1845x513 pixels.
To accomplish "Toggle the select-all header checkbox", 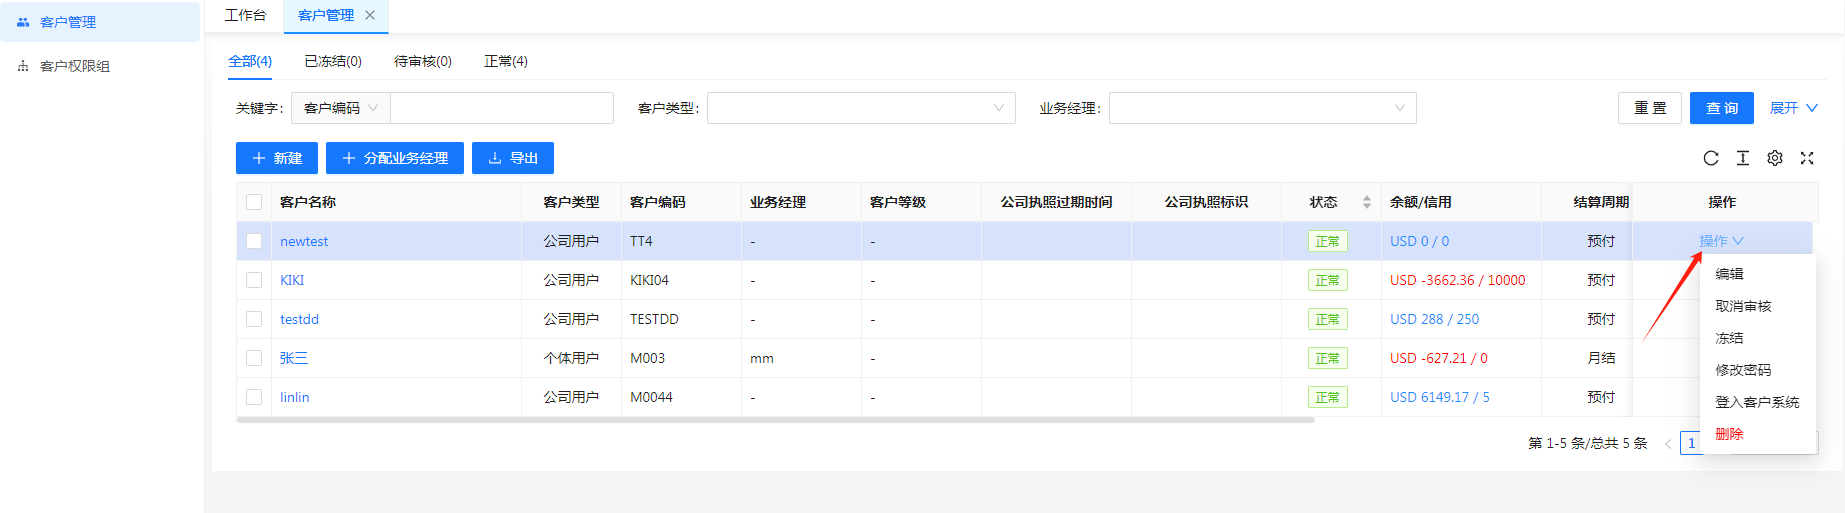I will pos(254,202).
